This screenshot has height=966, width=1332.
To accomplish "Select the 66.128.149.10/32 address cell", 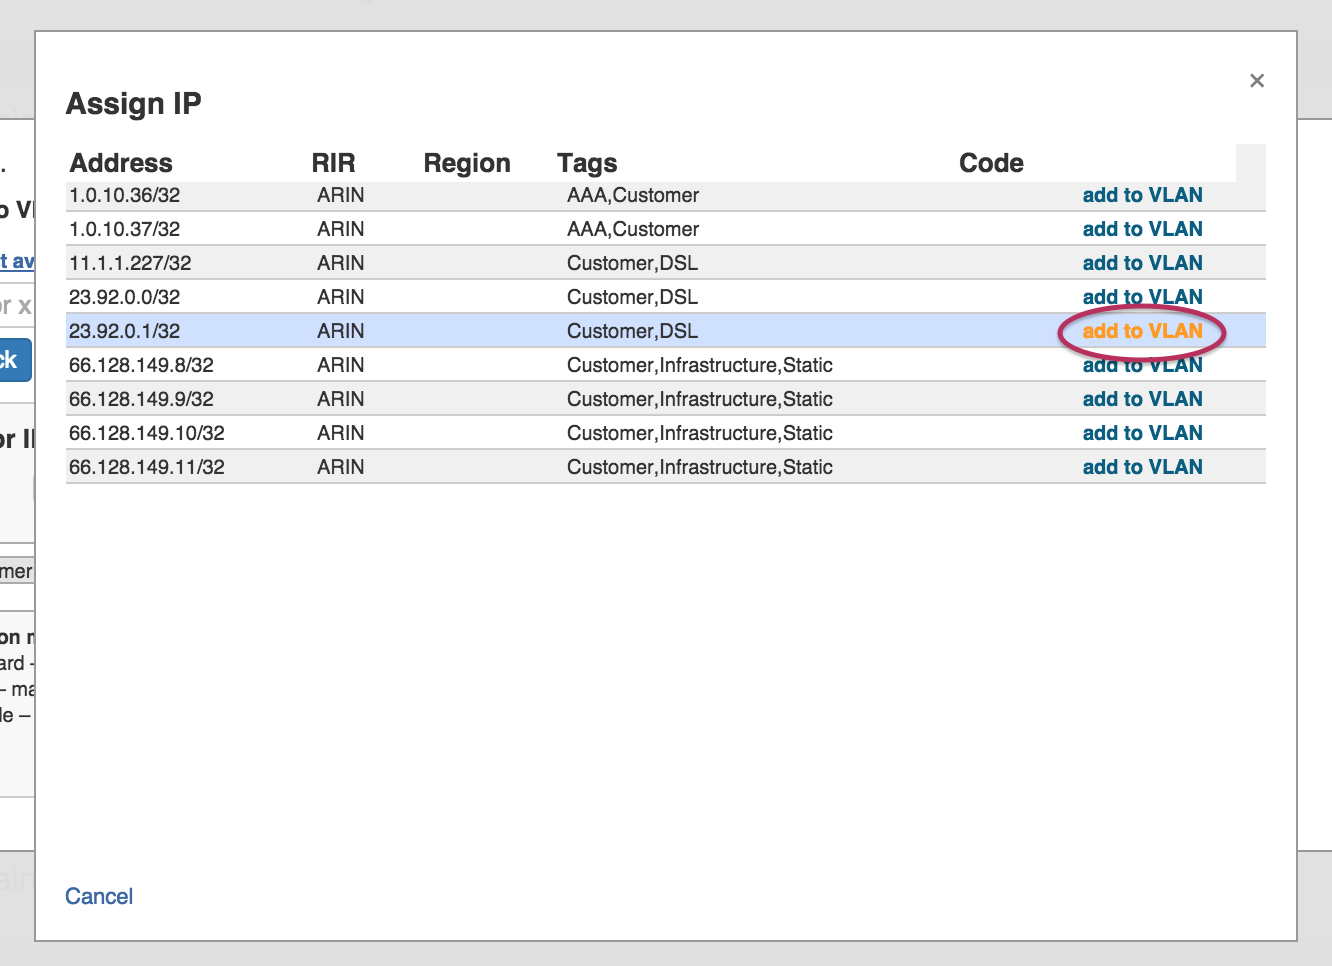I will tap(147, 433).
